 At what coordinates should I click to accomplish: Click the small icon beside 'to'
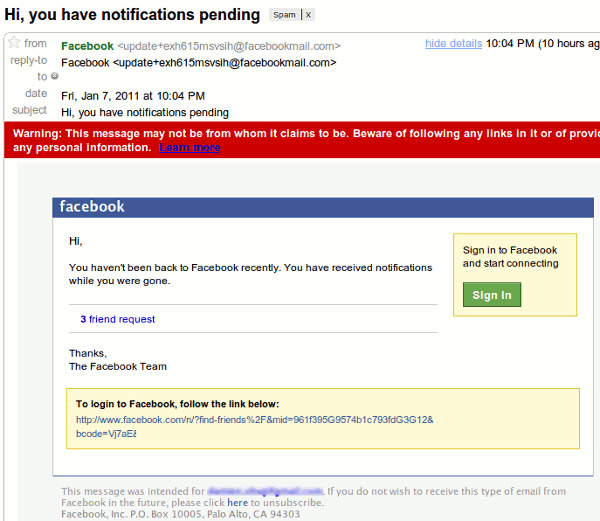click(54, 76)
